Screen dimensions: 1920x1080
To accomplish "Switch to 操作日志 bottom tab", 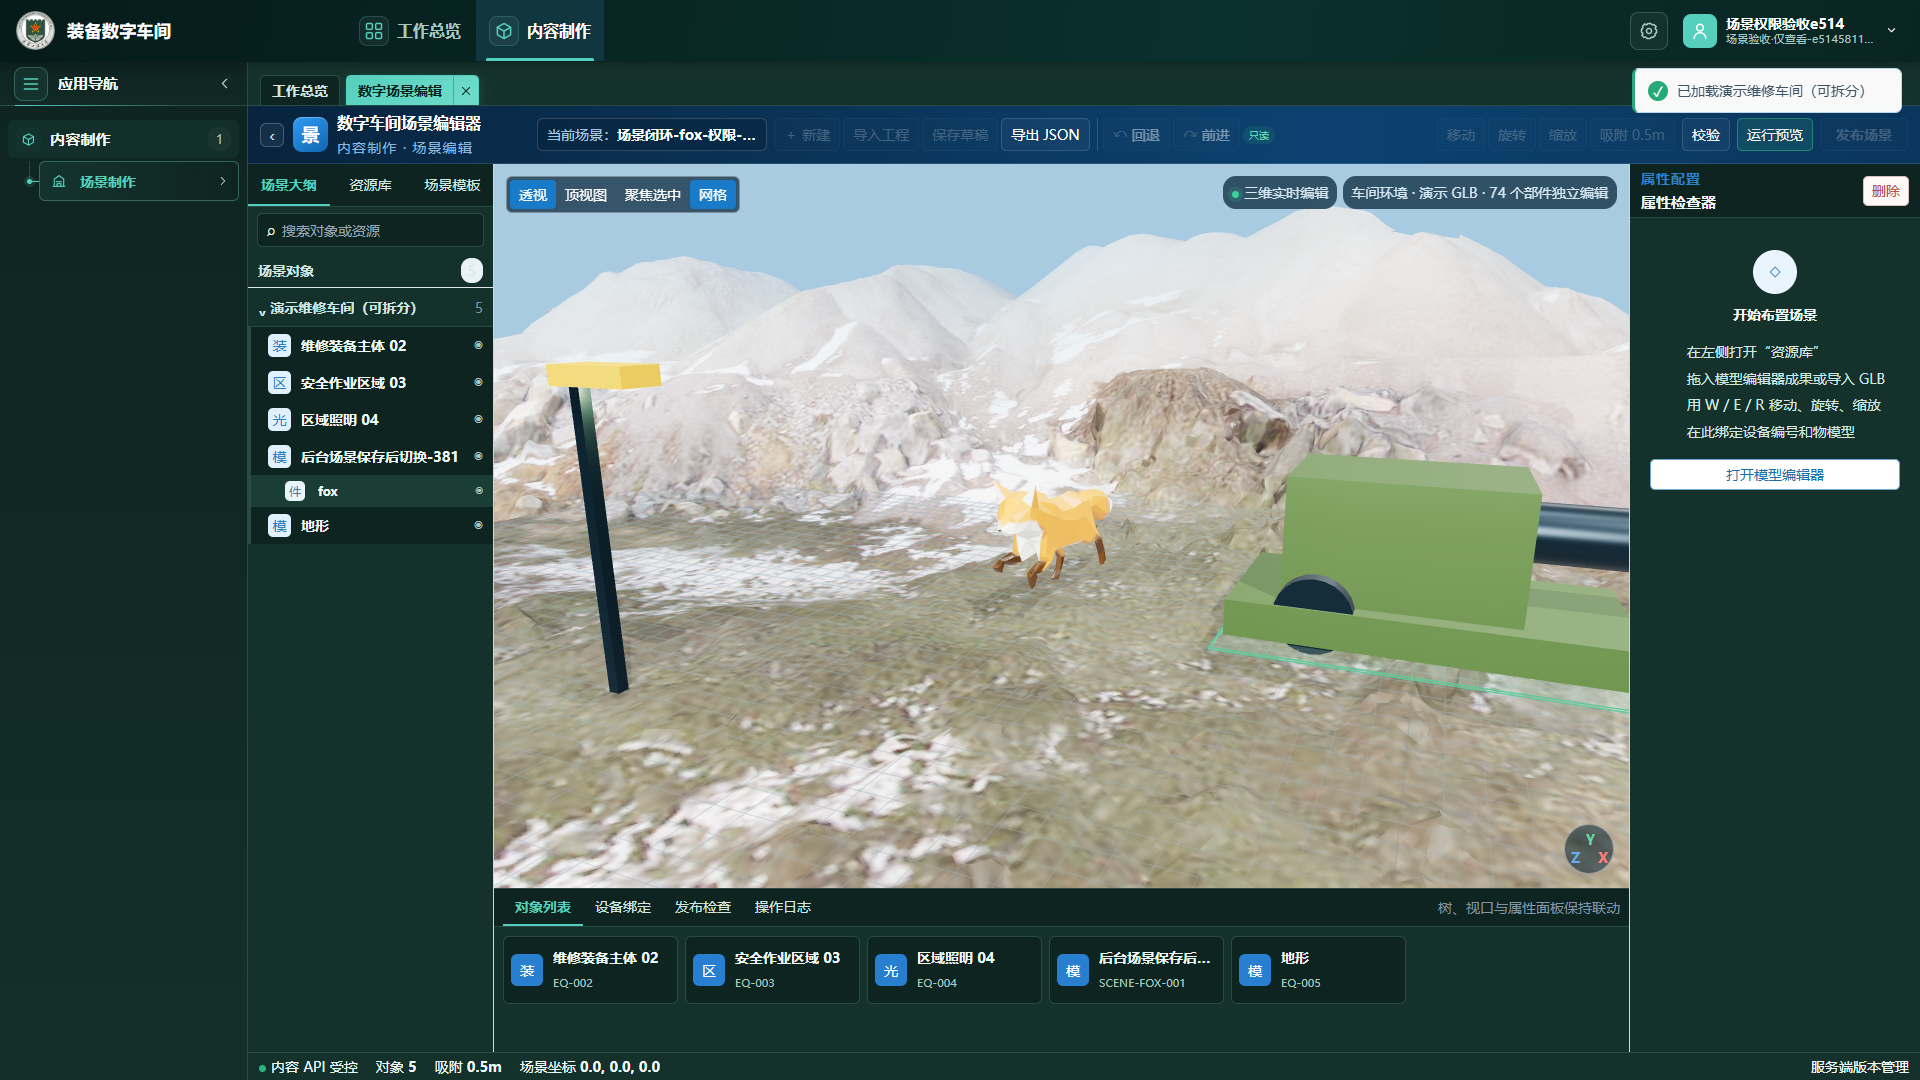I will pos(783,908).
